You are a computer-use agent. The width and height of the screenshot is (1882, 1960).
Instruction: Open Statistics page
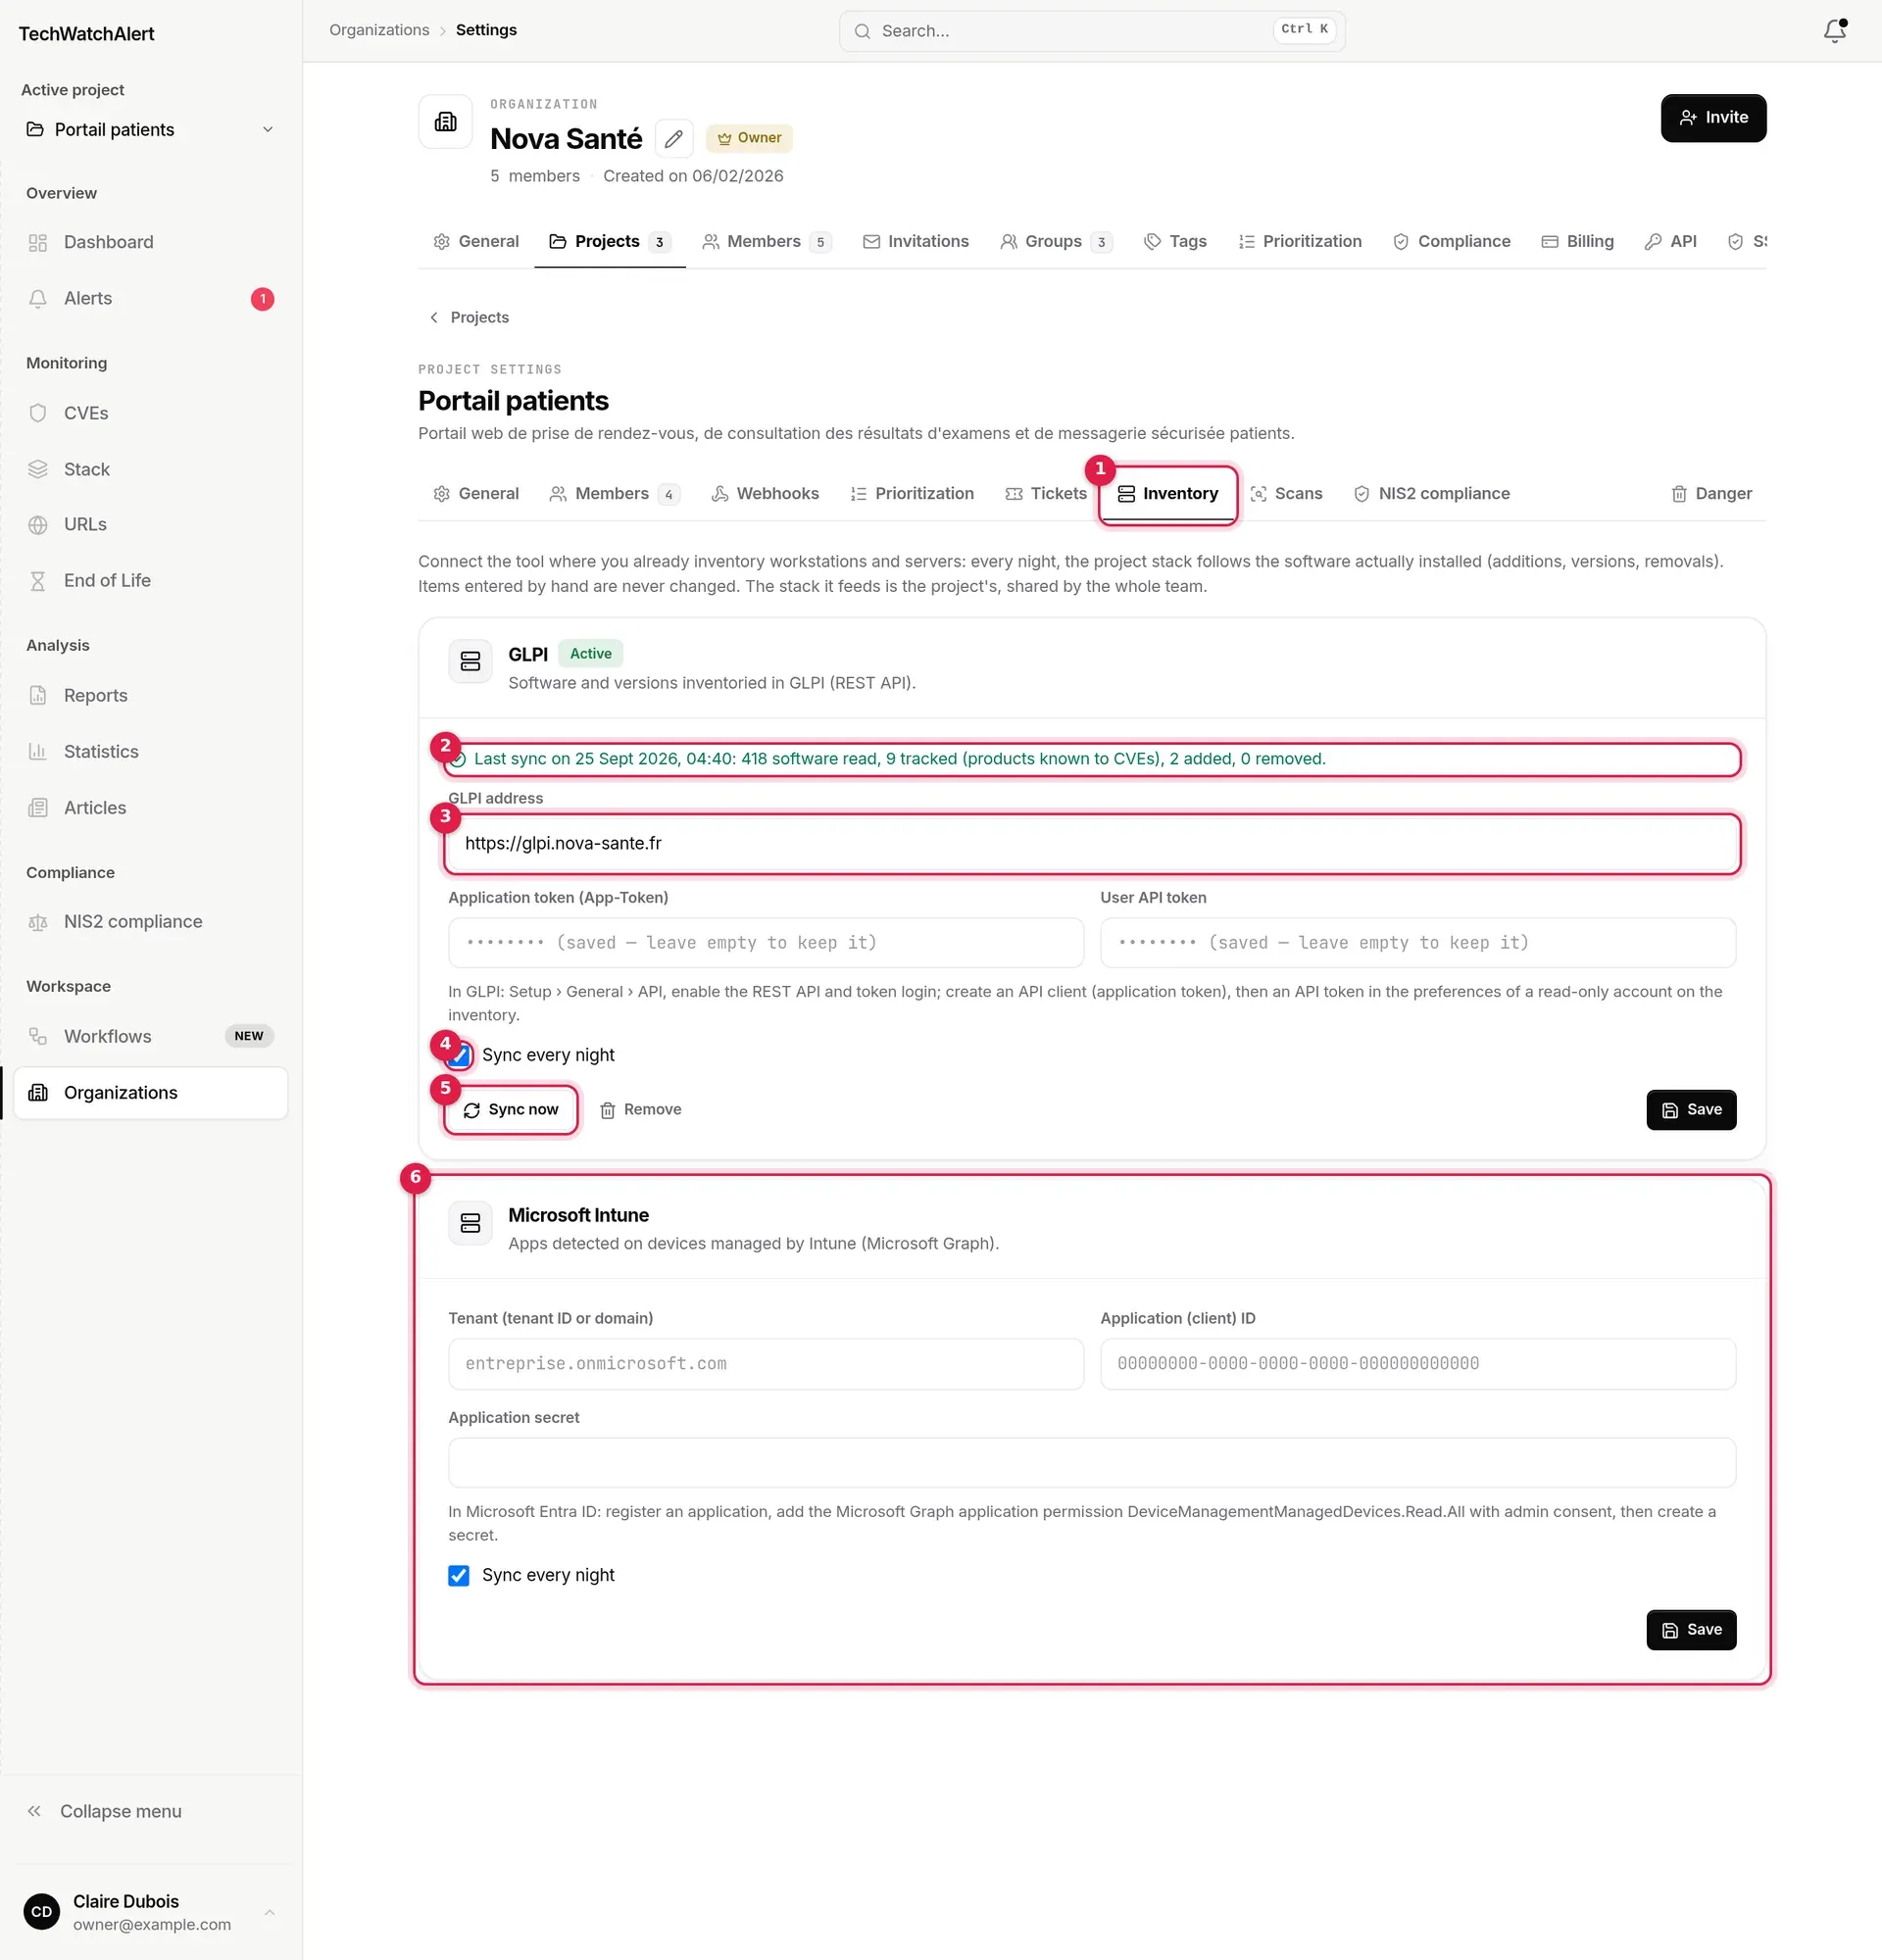151,751
